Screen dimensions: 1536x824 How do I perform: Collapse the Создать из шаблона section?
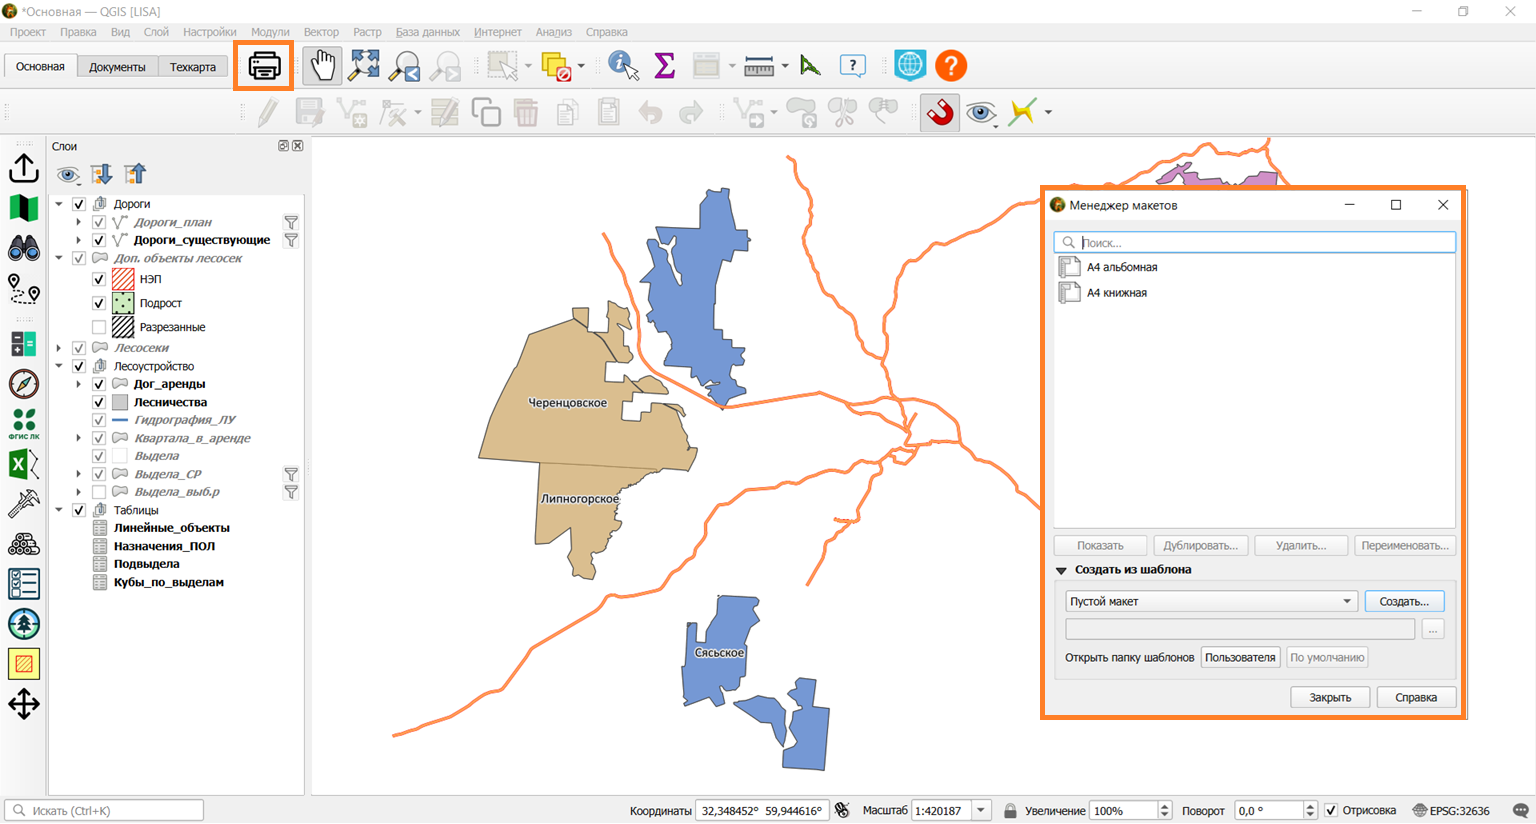[x=1062, y=570]
